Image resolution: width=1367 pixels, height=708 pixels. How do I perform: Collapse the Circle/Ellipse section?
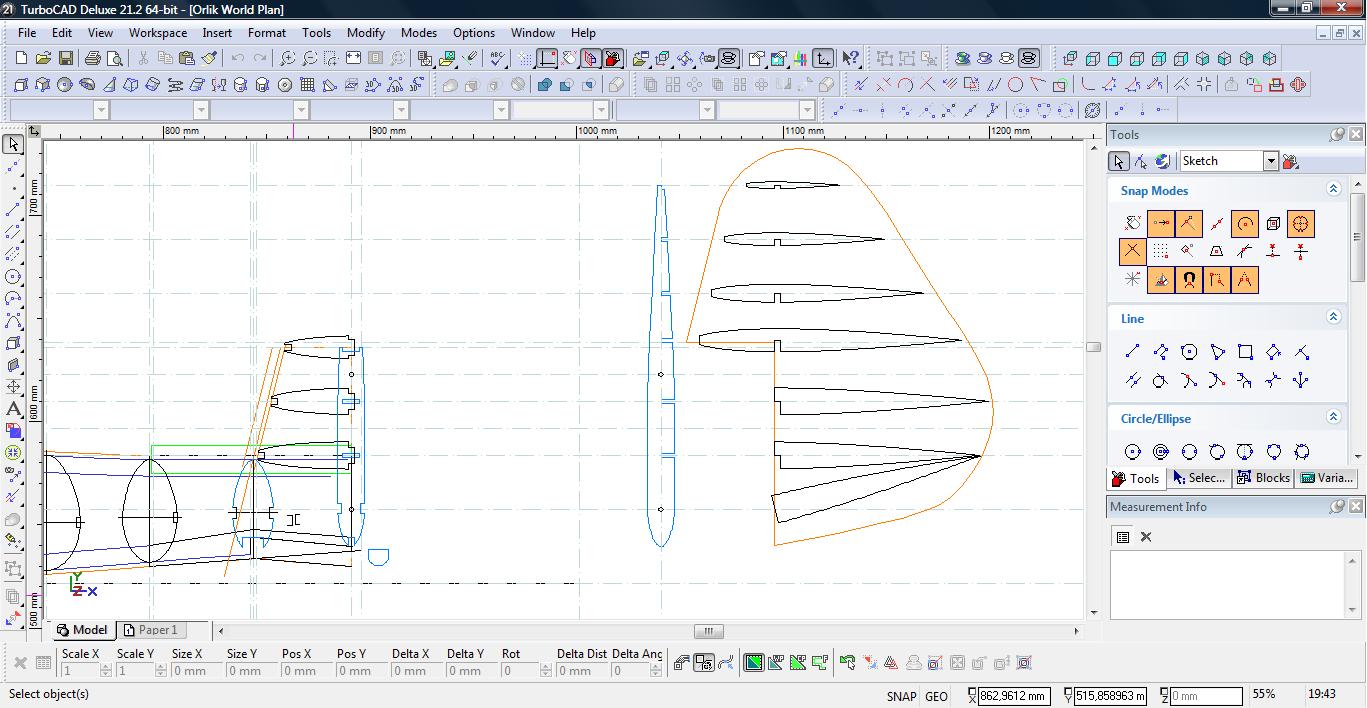click(1333, 418)
